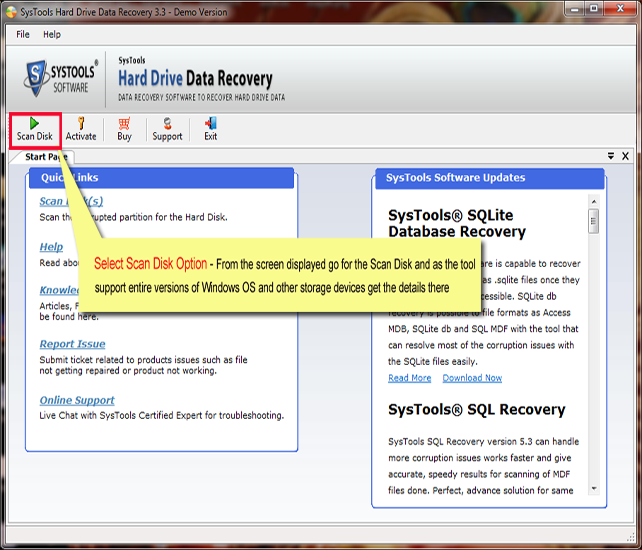The image size is (642, 550).
Task: Click updates panel scroll up arrow
Action: click(x=594, y=201)
